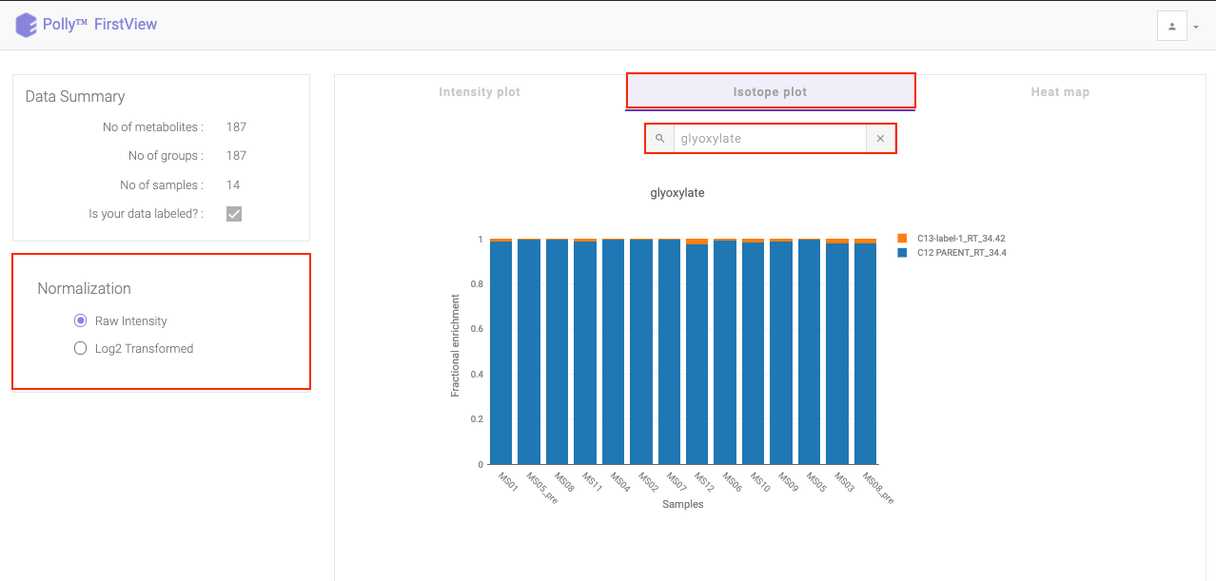Screen dimensions: 1216x581
Task: Click the glyoxylate search input field
Action: point(770,139)
